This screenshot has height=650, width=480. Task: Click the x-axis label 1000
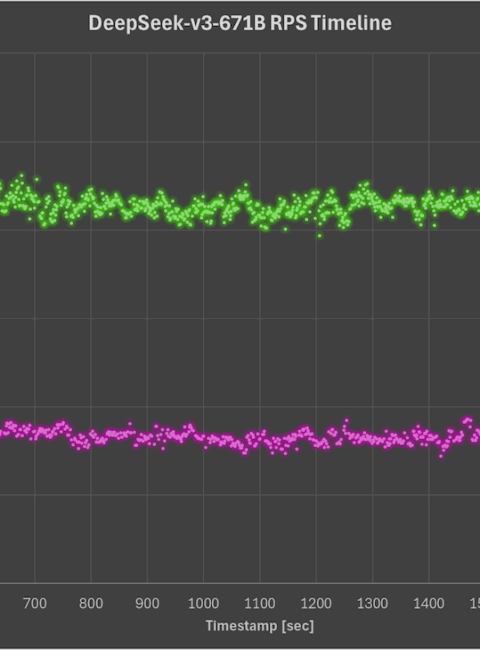click(204, 603)
